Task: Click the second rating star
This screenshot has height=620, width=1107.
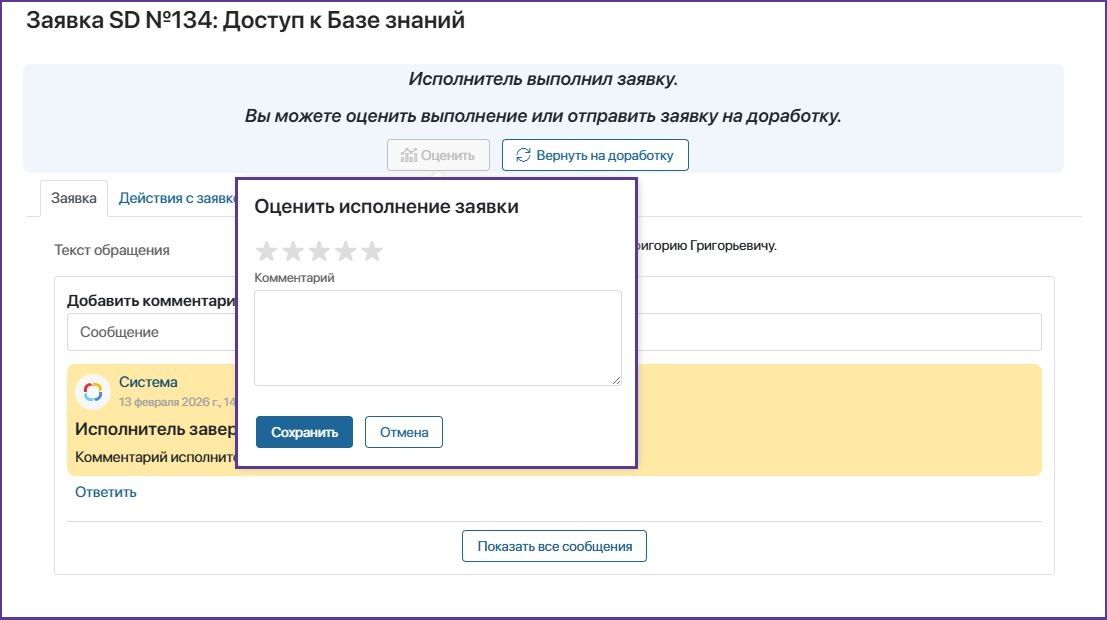Action: tap(293, 251)
